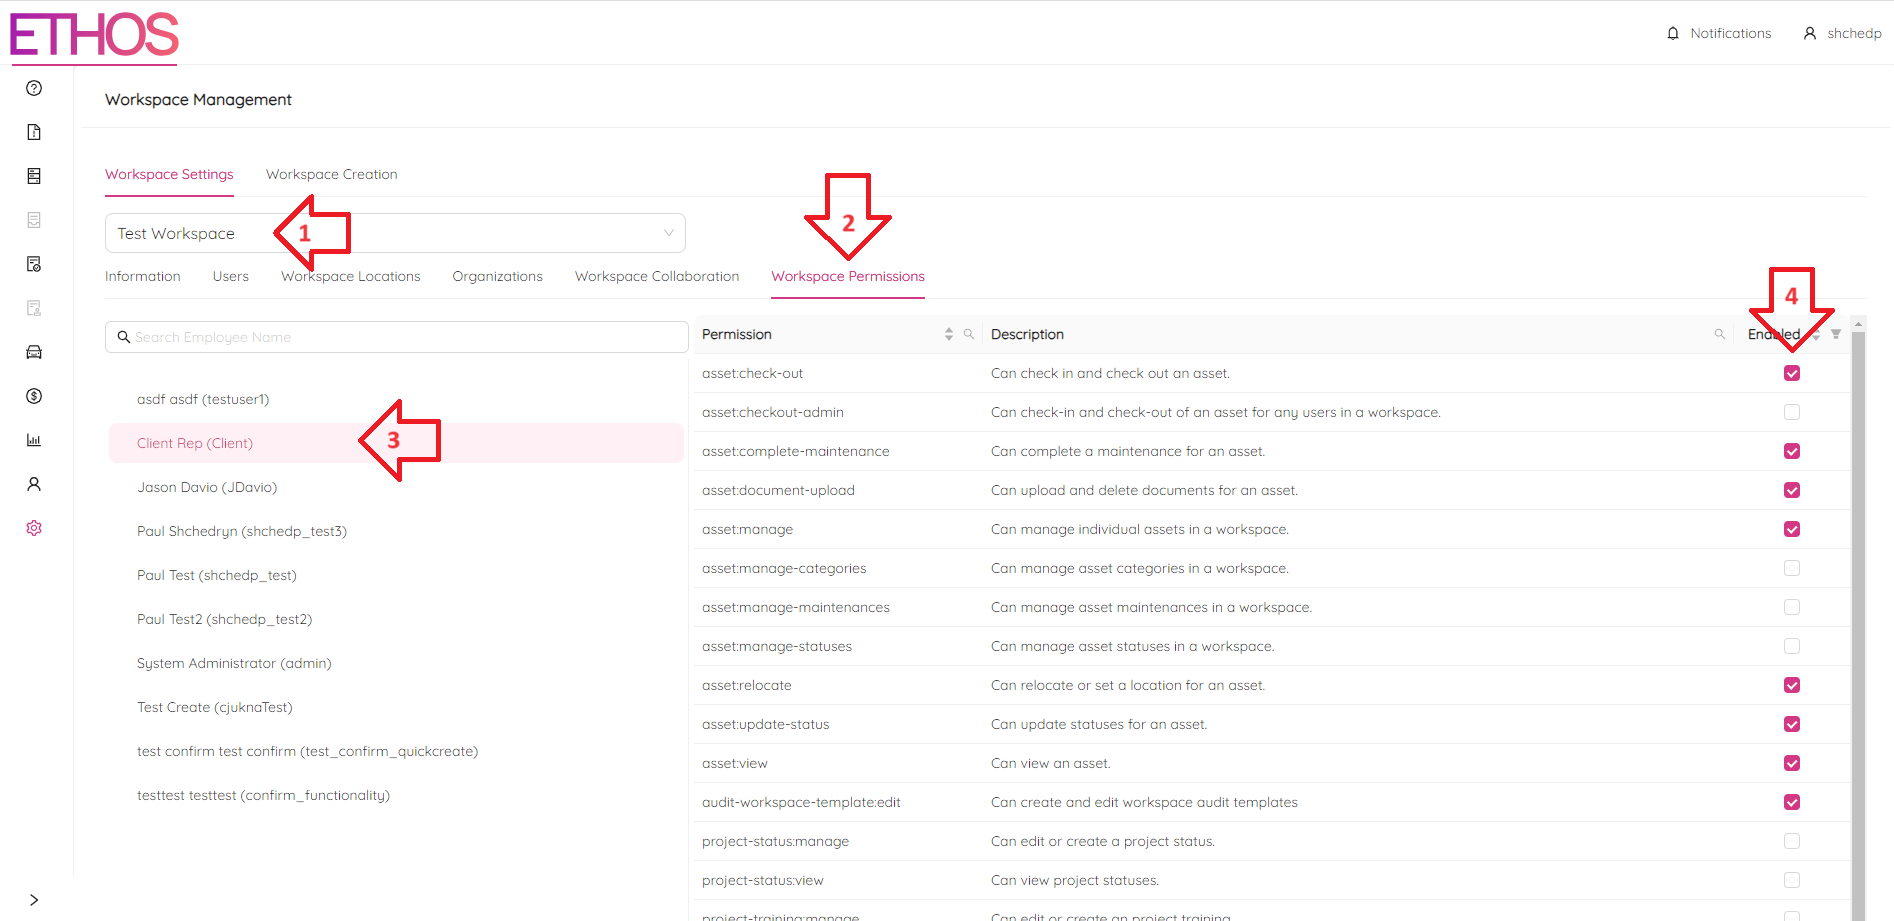
Task: Switch to the Workspace Creation tab
Action: click(331, 174)
